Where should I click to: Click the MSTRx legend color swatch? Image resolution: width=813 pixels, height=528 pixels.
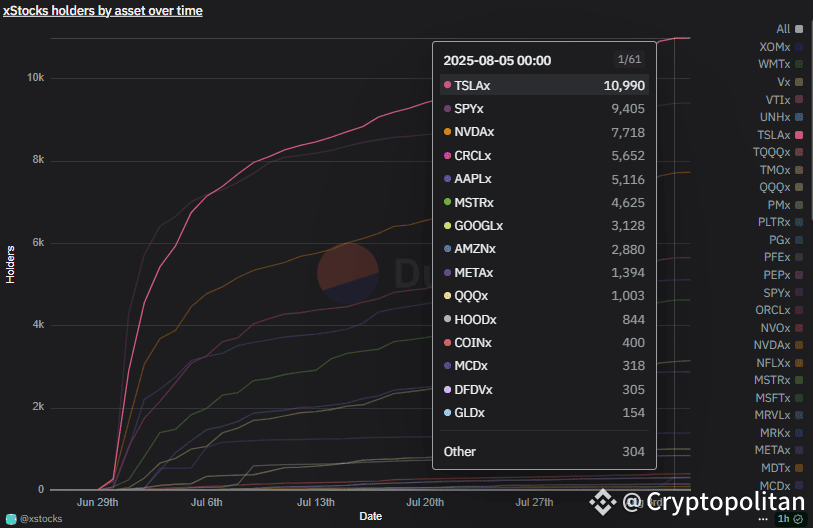[799, 380]
